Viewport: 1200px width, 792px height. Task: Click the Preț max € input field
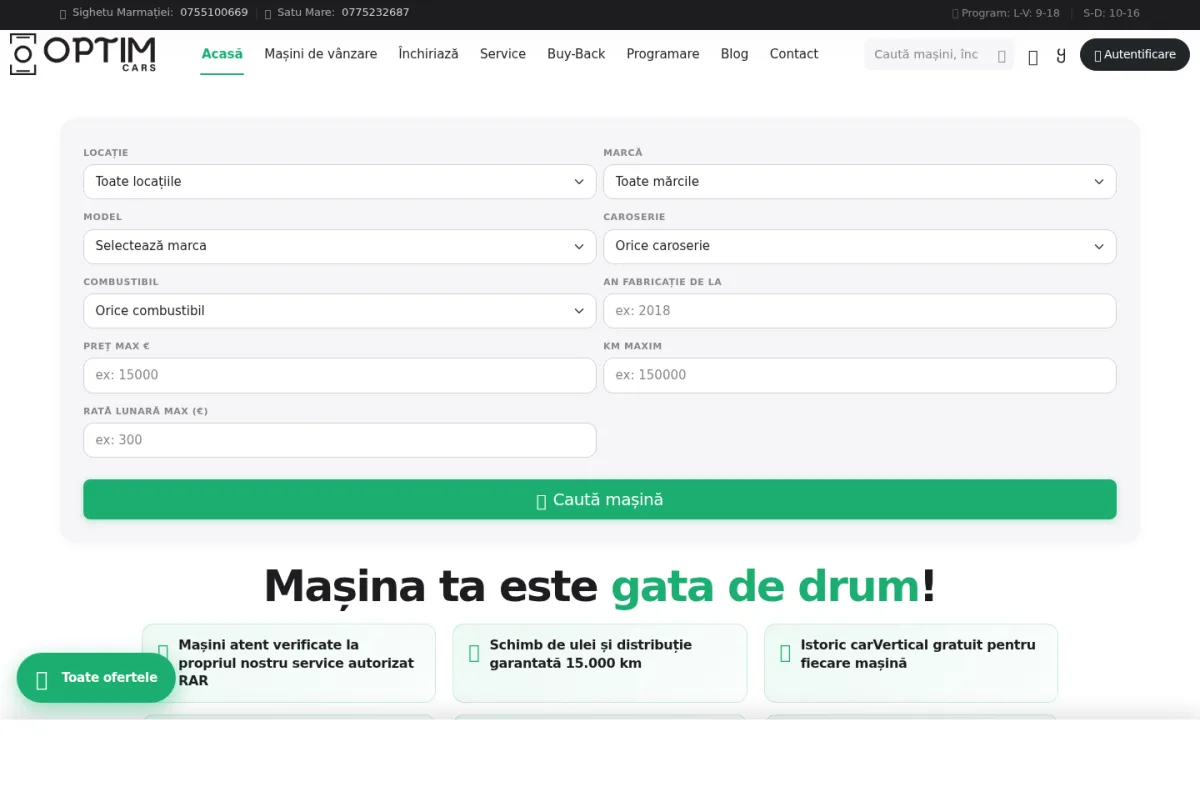click(340, 375)
